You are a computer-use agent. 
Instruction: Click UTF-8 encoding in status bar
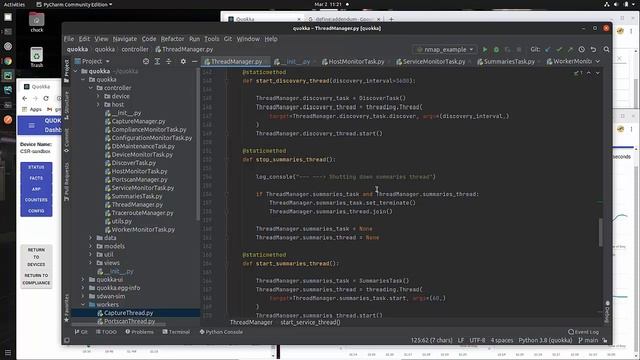[477, 340]
